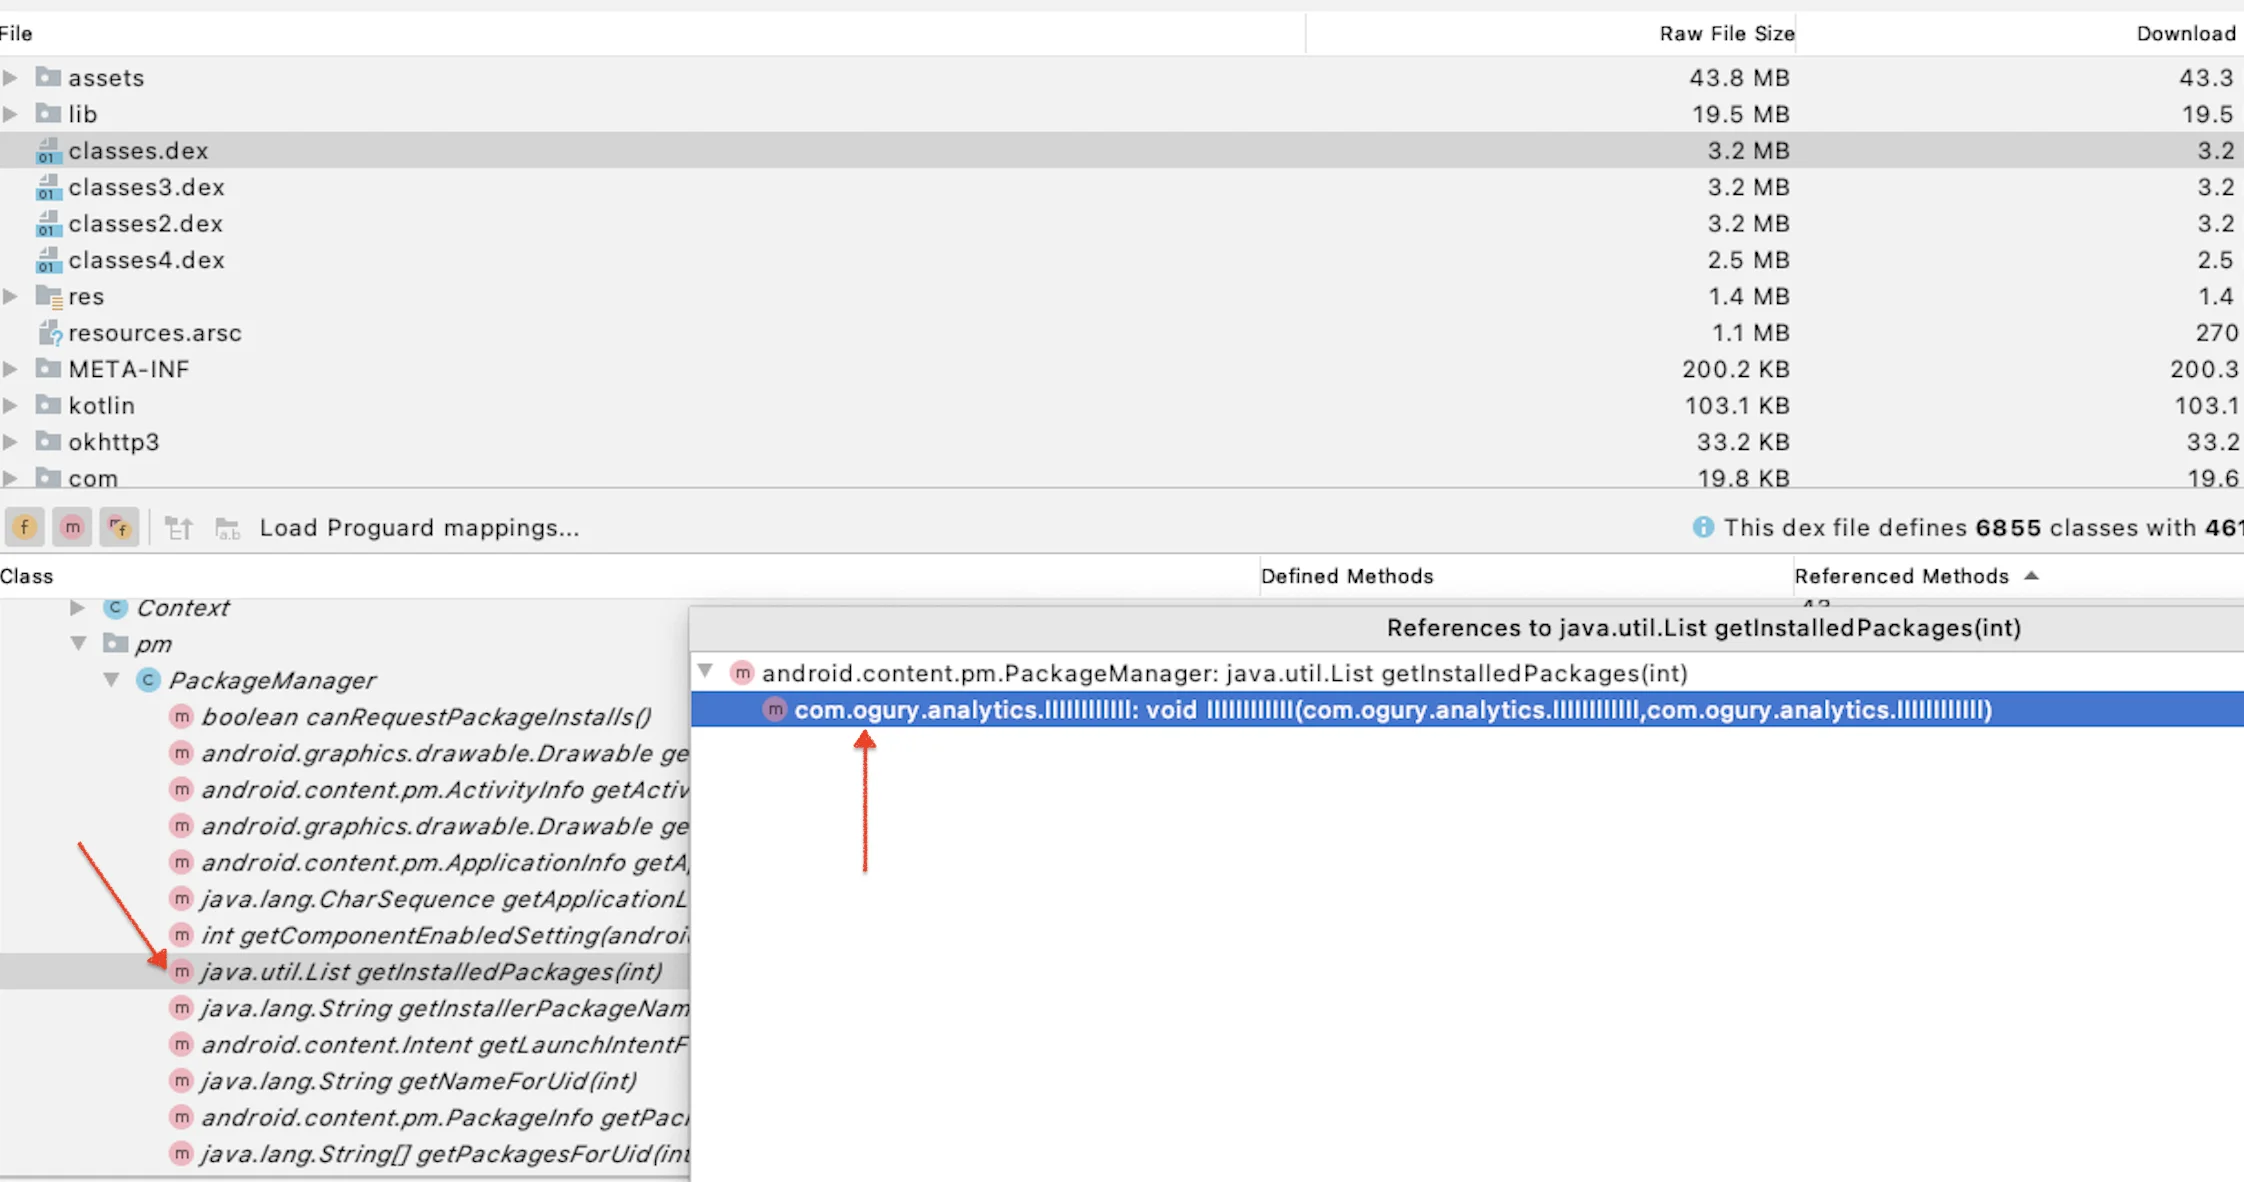Toggle show all referenced methods or fields

point(119,527)
